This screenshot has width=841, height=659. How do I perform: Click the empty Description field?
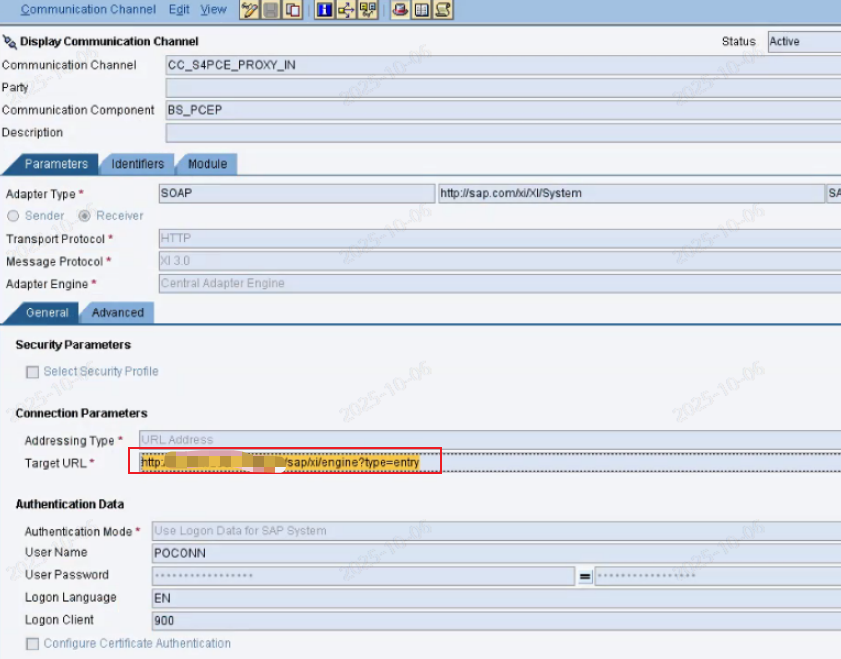point(503,133)
